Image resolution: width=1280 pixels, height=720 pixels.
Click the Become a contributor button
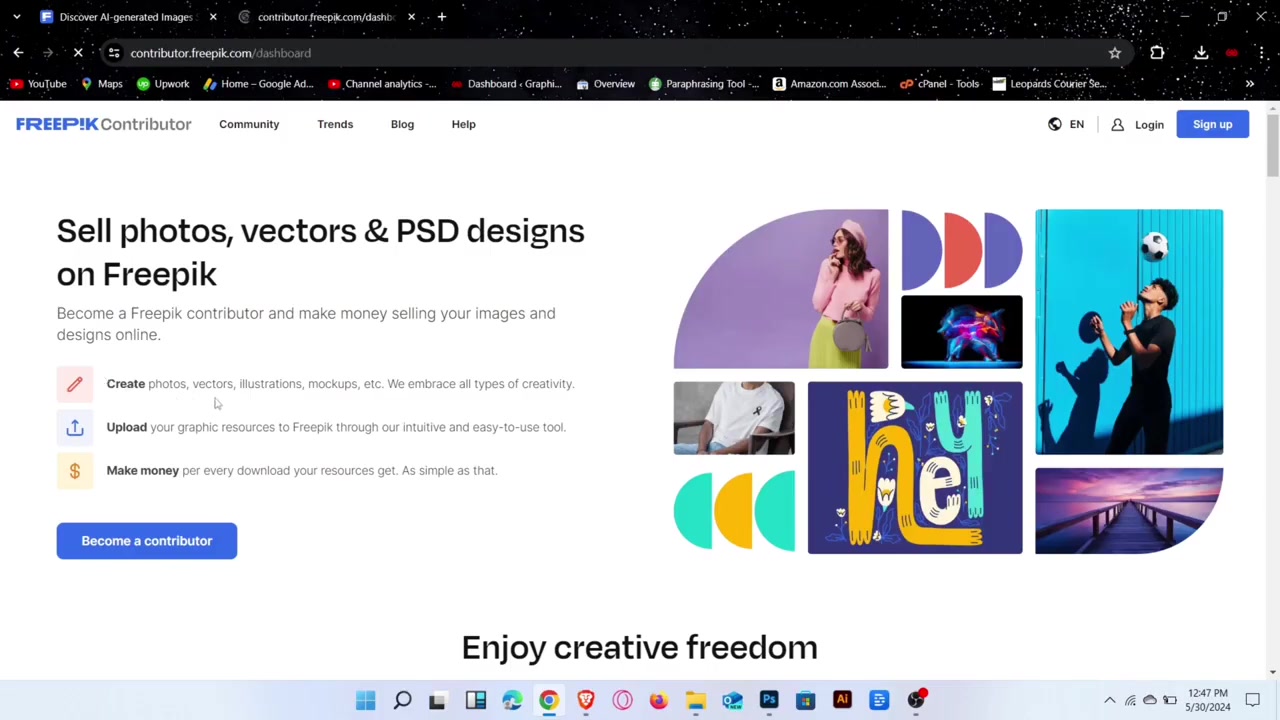coord(146,540)
